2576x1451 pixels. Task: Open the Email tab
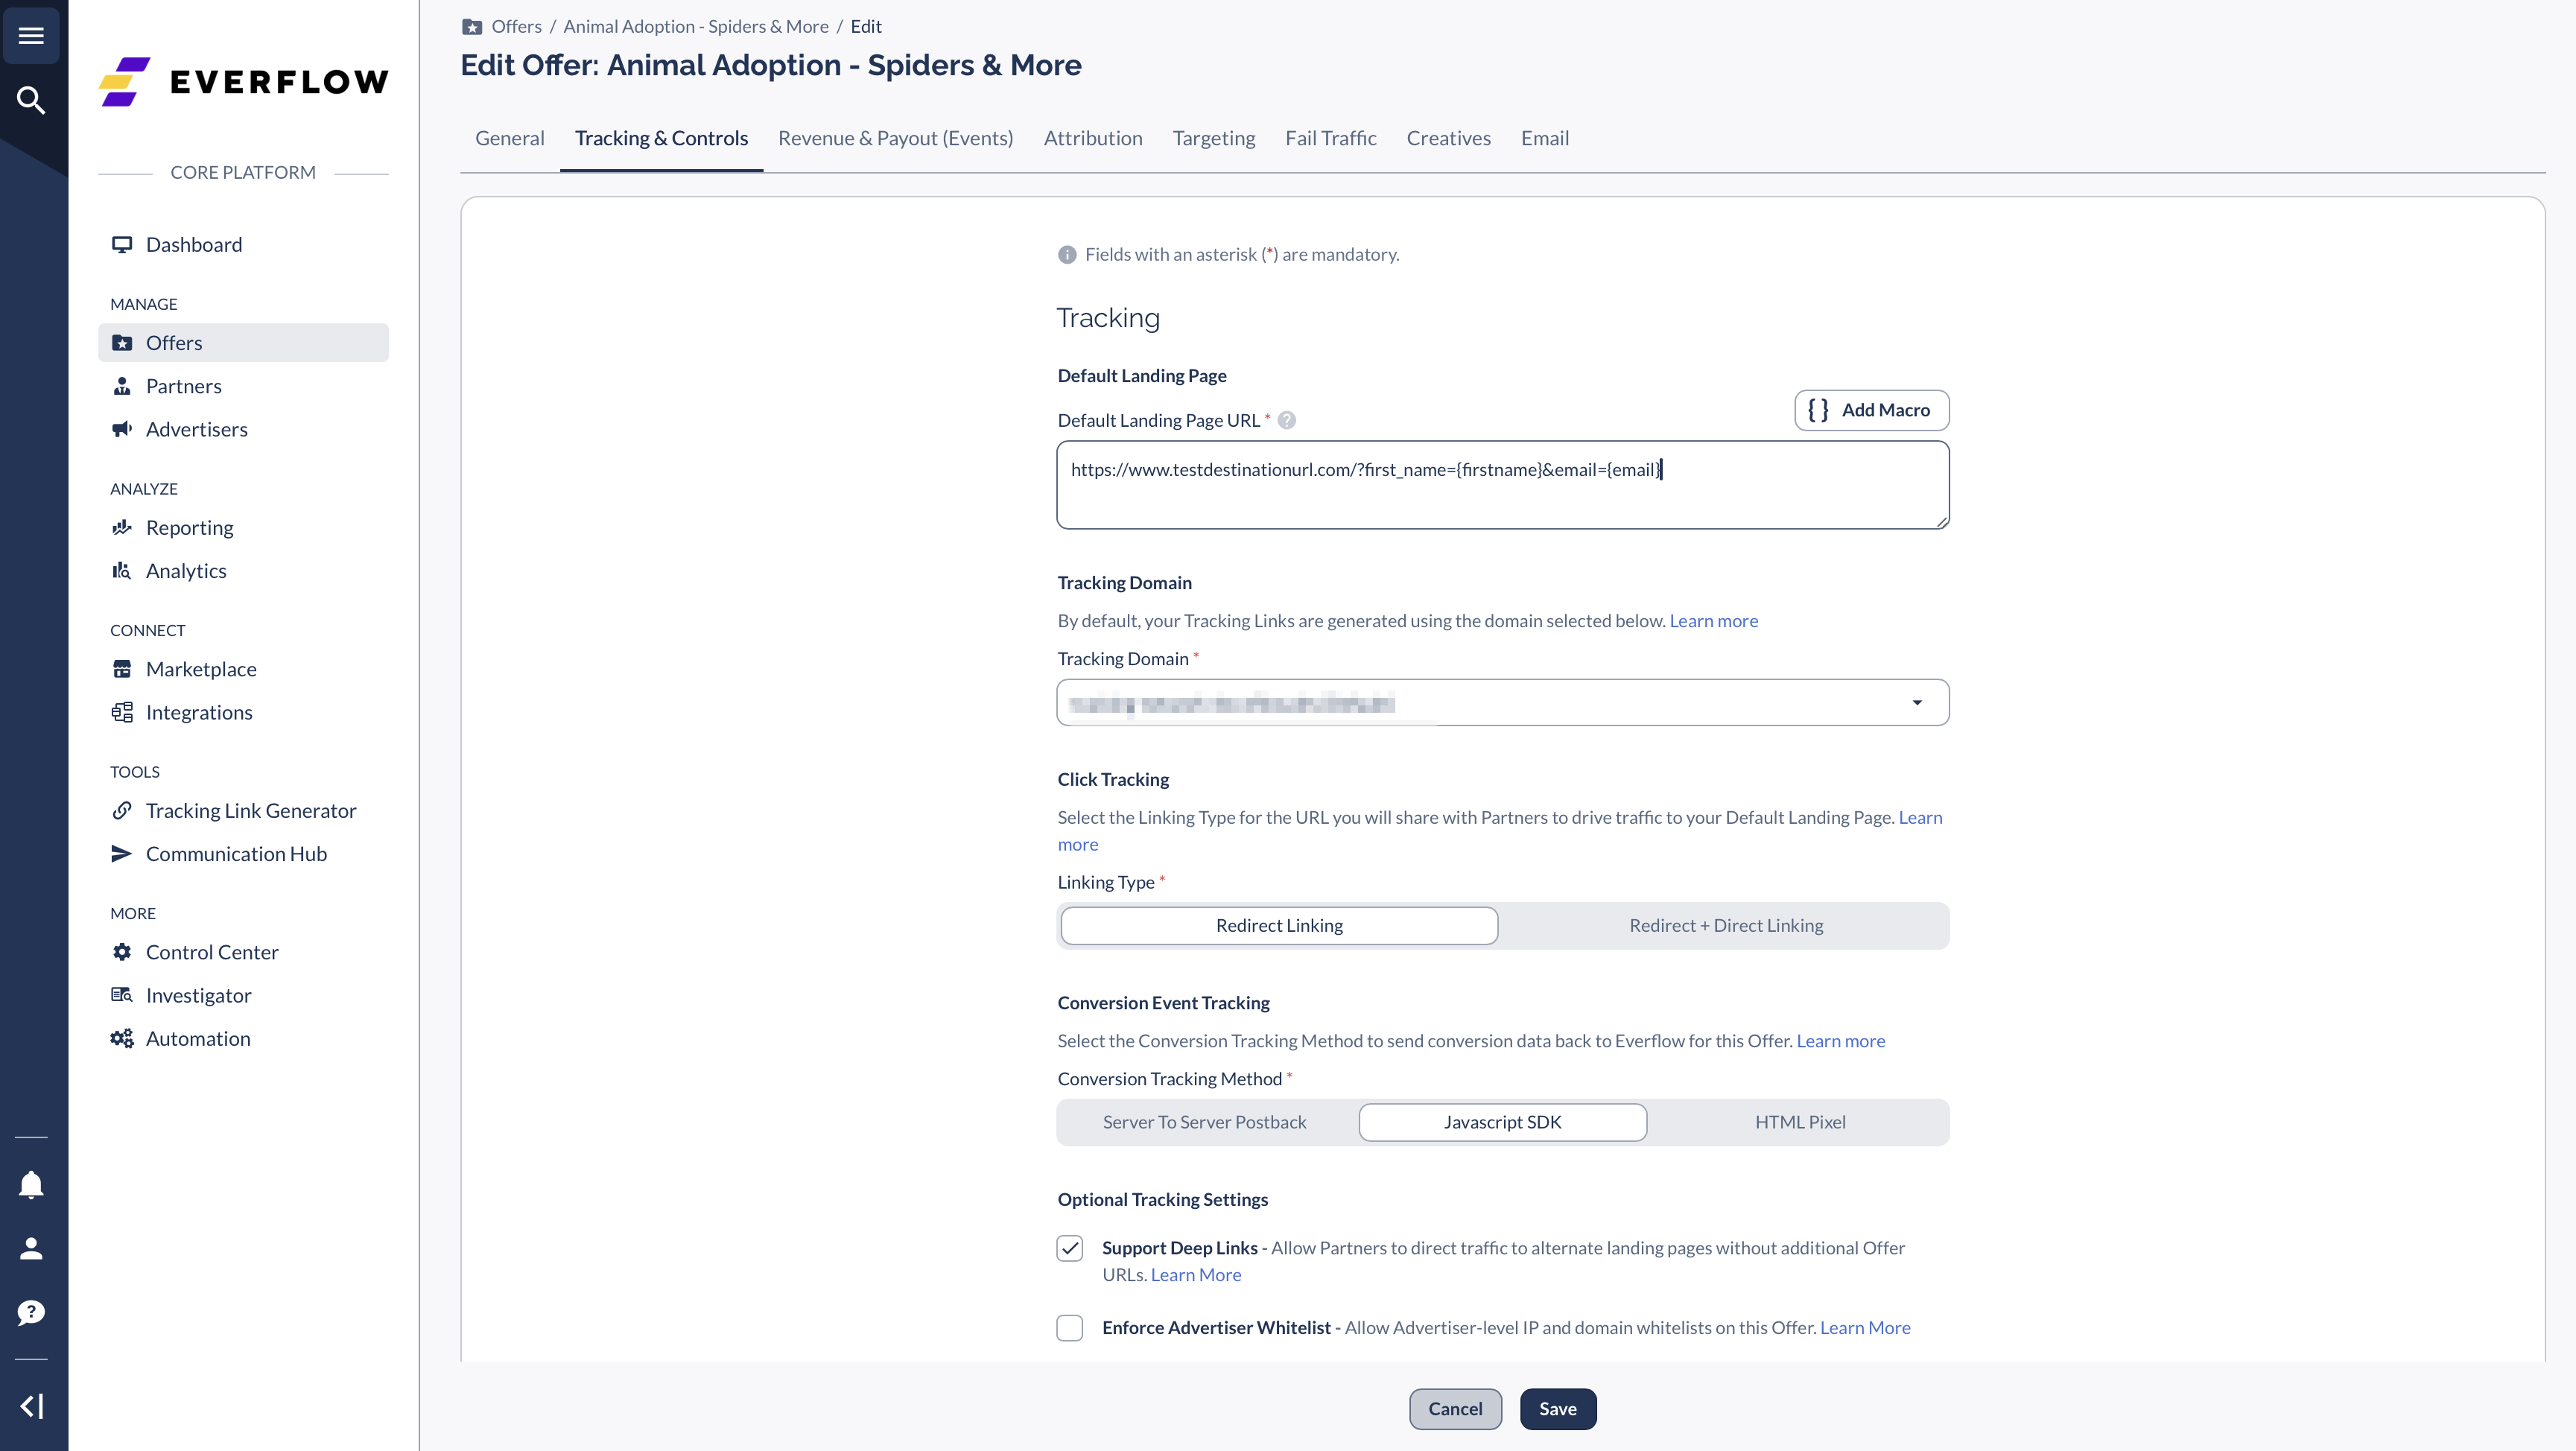point(1544,138)
